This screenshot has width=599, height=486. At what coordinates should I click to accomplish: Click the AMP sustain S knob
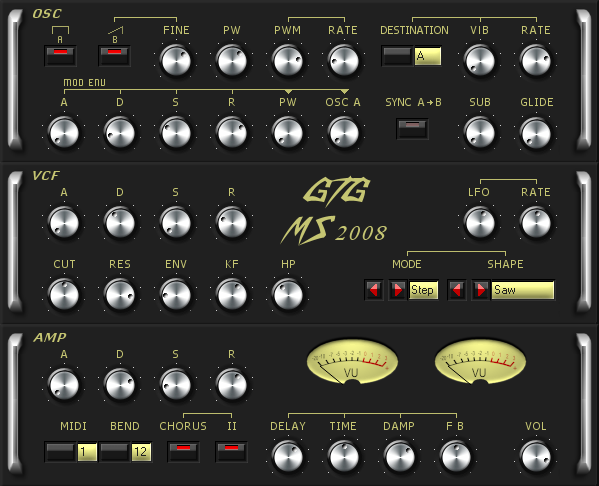click(x=176, y=385)
